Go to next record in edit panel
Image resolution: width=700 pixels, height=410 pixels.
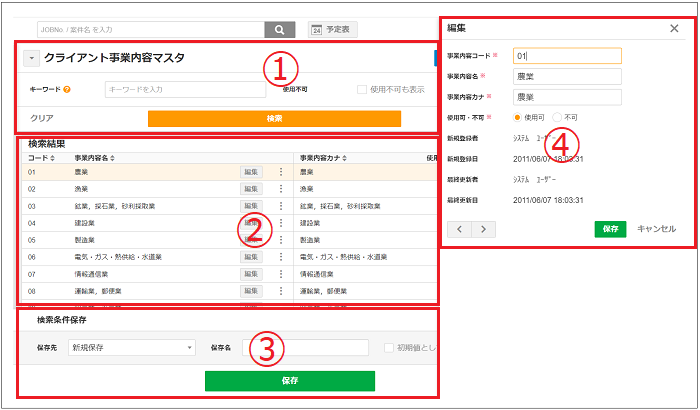(x=484, y=229)
